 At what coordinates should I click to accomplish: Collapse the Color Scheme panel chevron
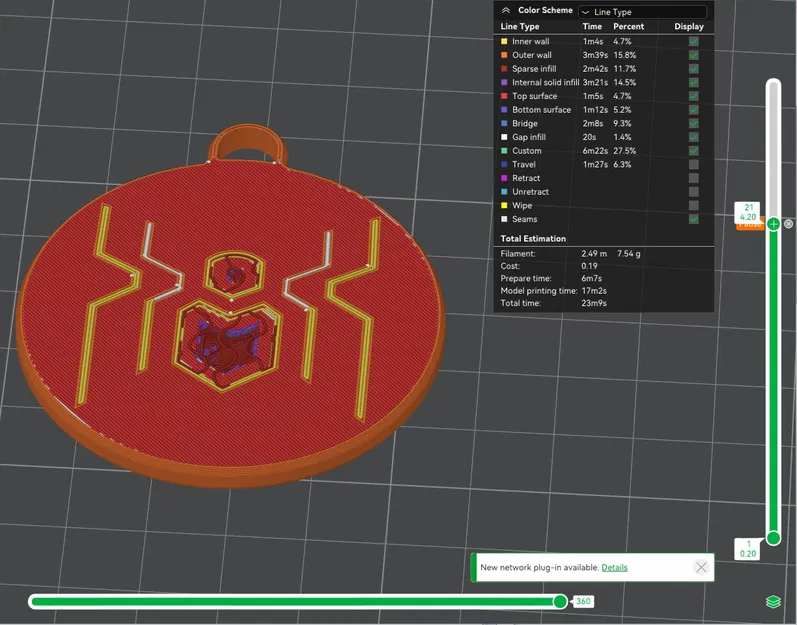point(506,10)
